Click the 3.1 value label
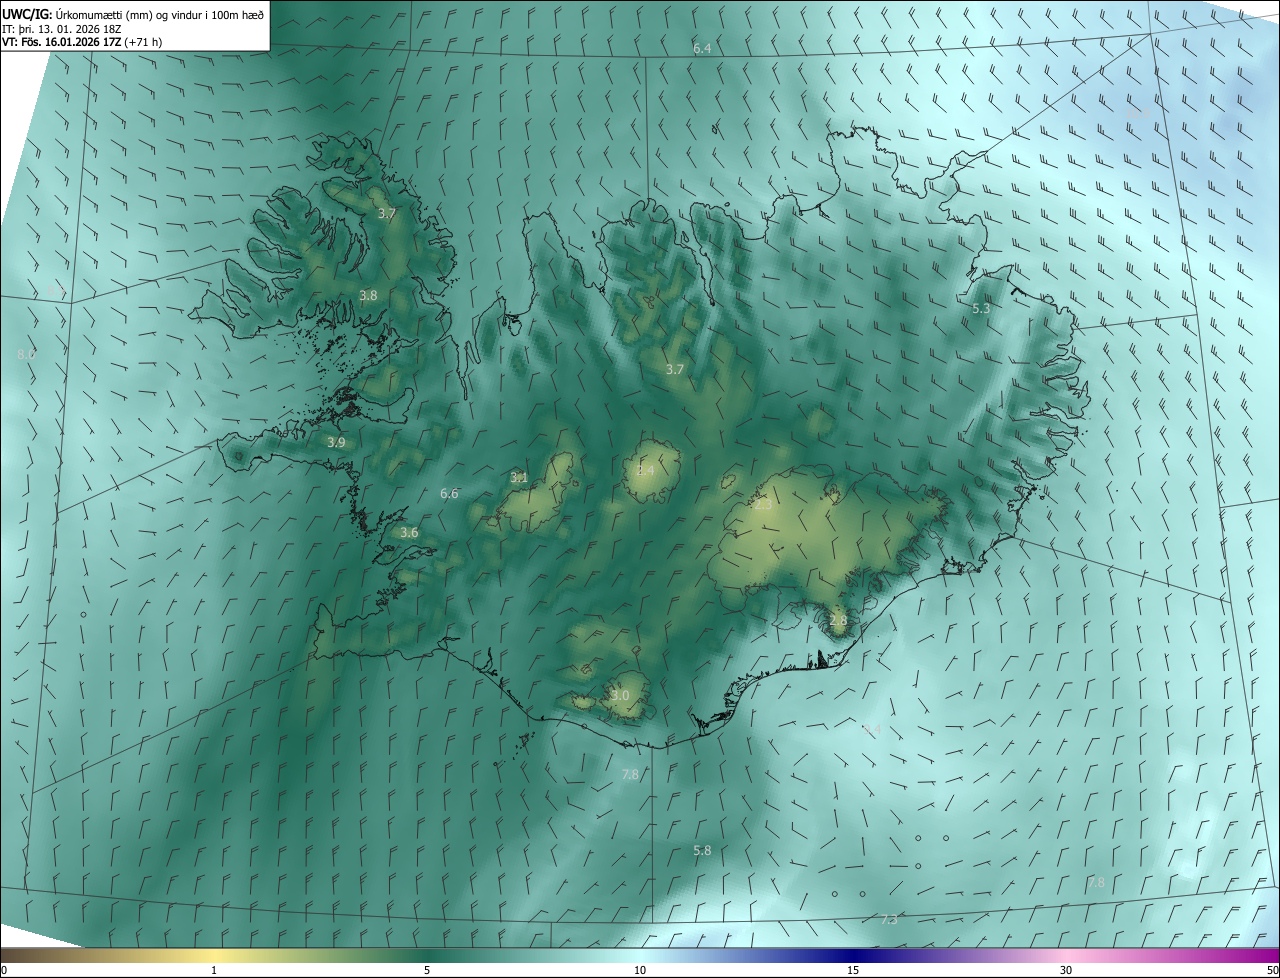 [519, 477]
